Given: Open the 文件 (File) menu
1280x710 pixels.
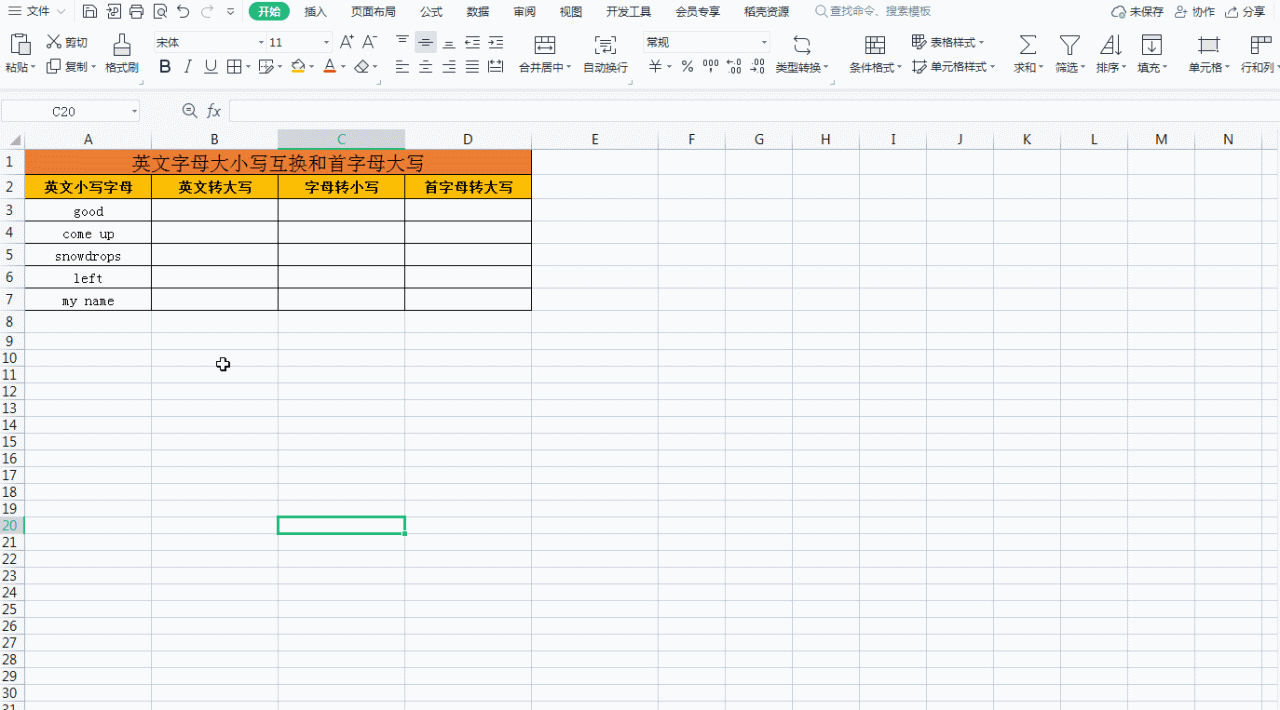Looking at the screenshot, I should 37,12.
